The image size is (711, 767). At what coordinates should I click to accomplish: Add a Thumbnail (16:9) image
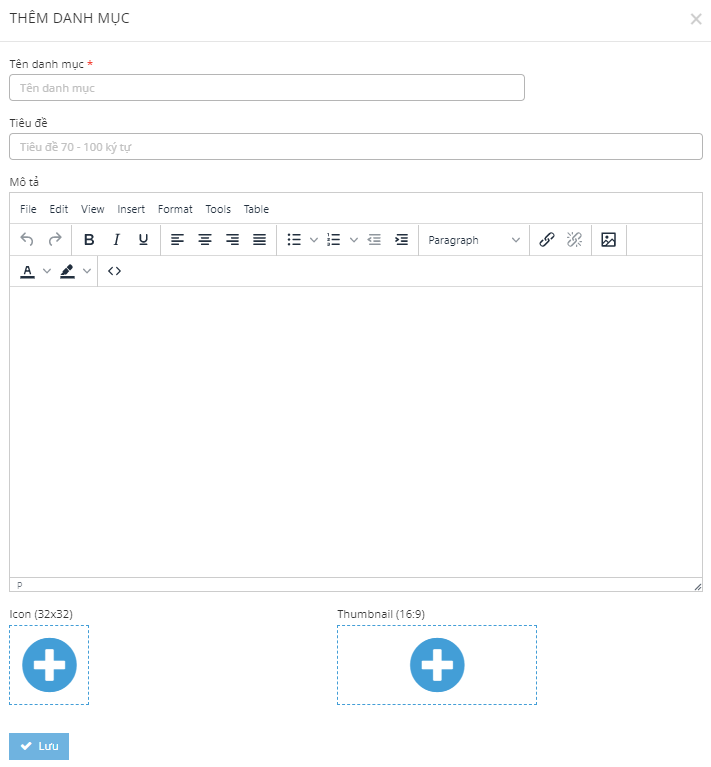tap(437, 665)
